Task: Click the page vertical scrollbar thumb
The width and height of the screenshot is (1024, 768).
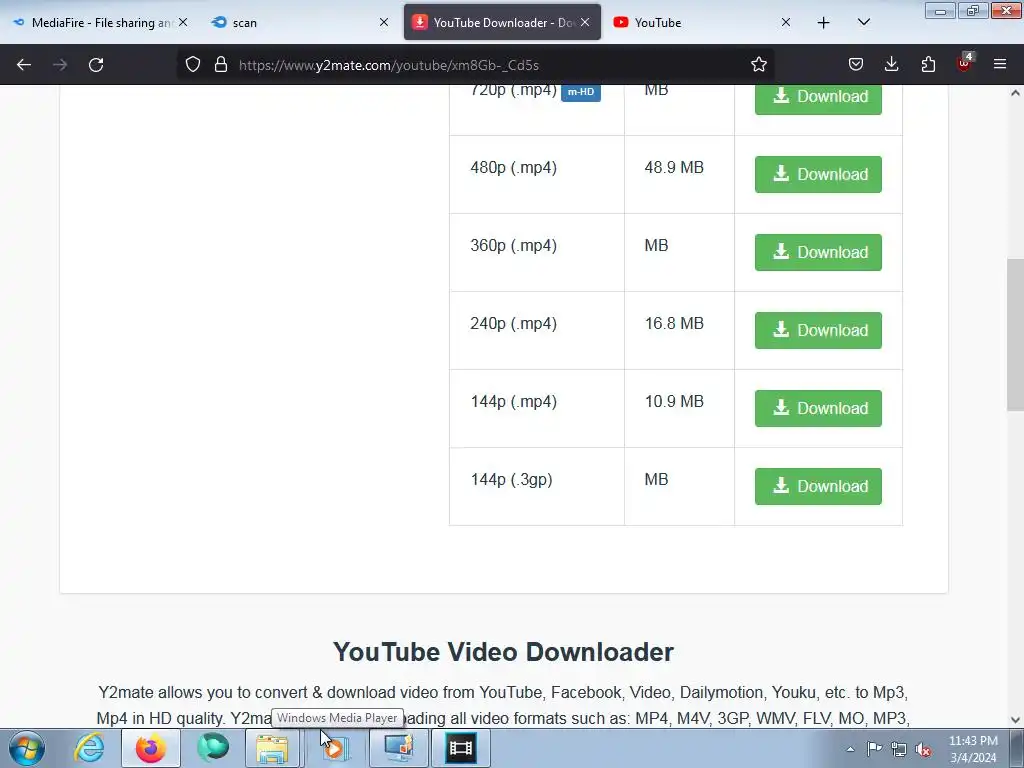Action: point(1015,334)
